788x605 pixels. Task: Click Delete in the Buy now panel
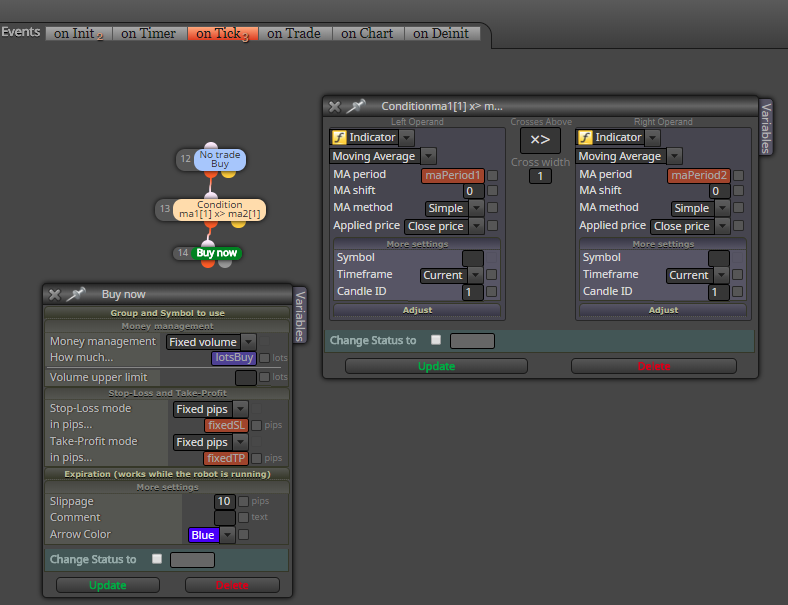[232, 585]
